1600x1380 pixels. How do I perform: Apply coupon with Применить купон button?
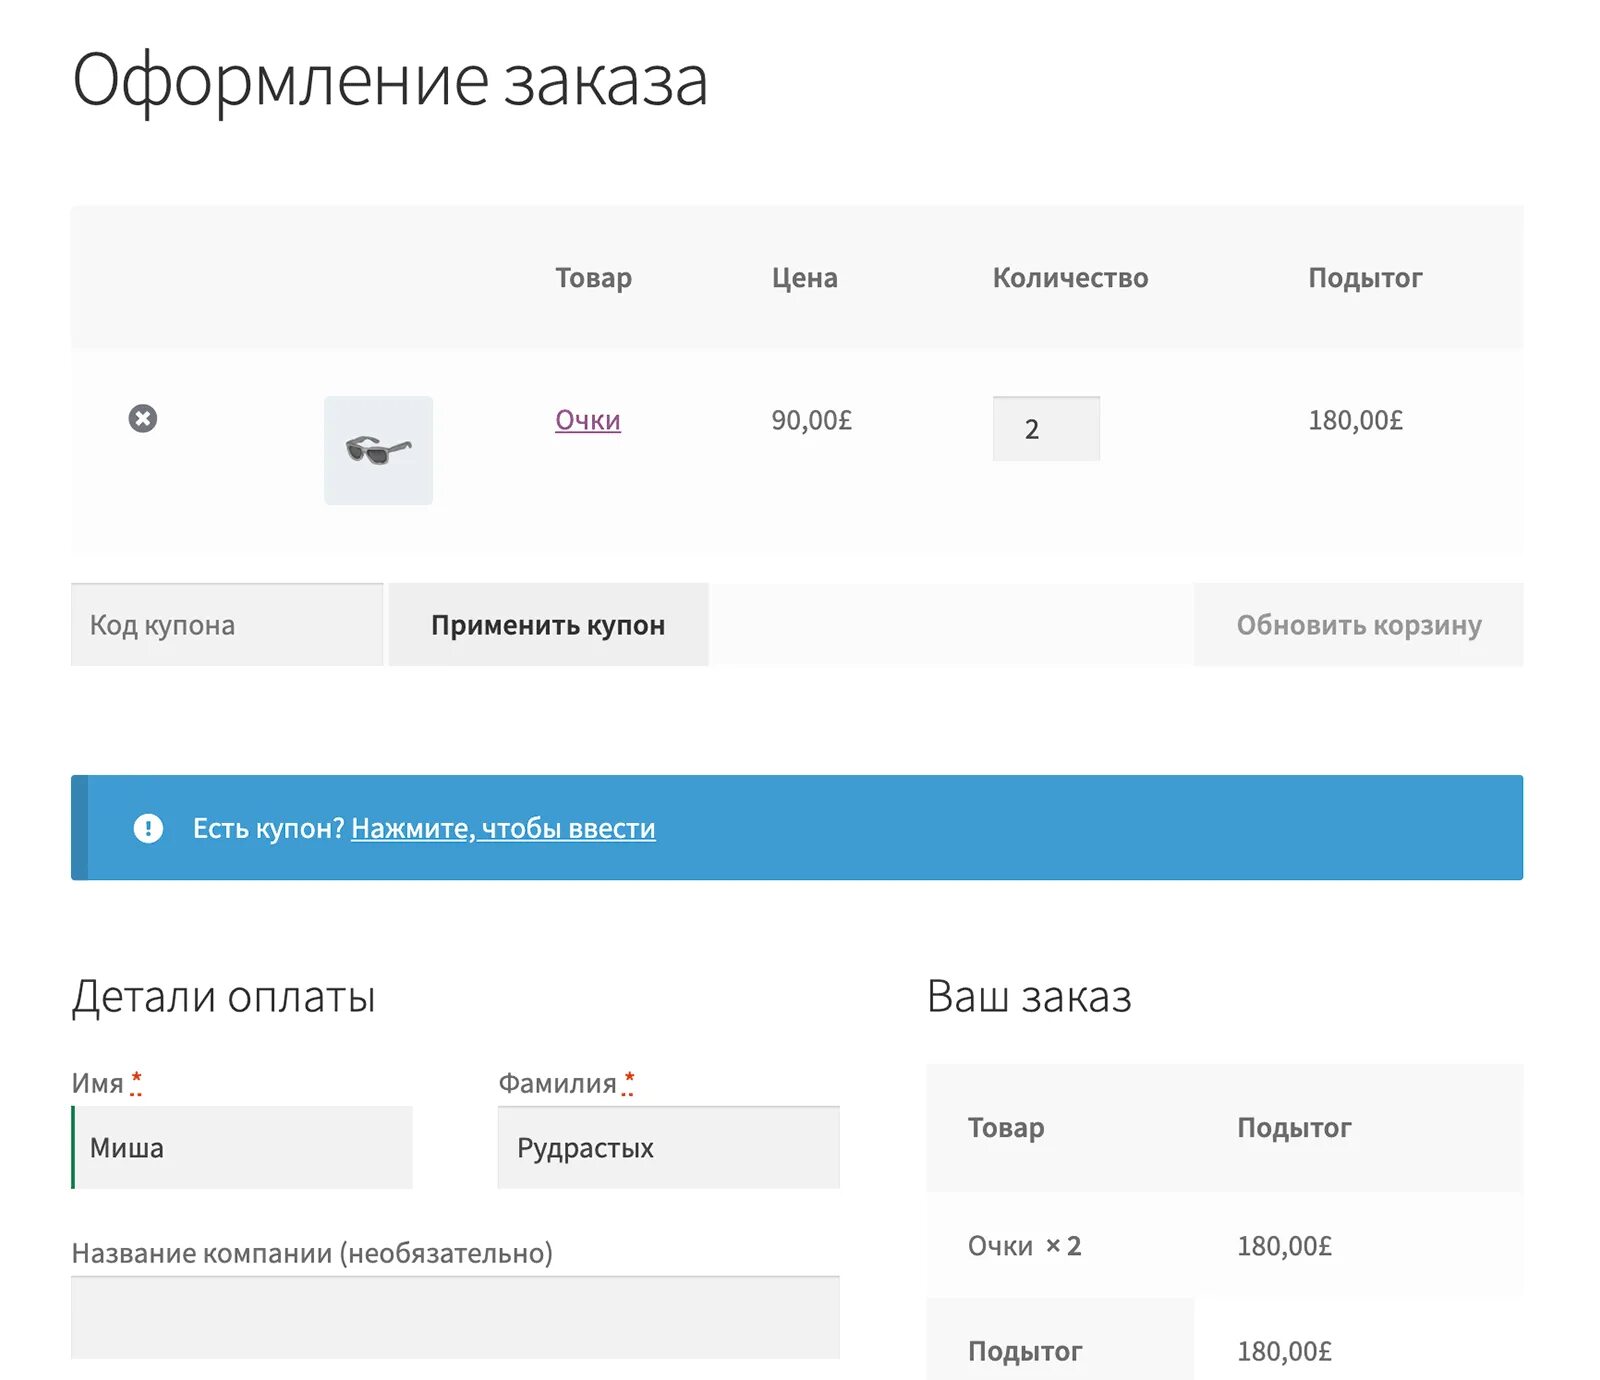[548, 625]
